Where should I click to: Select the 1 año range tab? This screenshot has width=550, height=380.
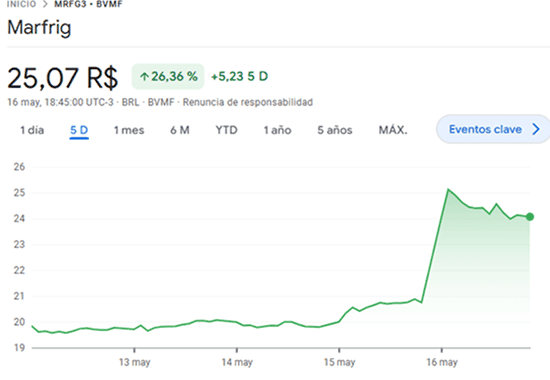pyautogui.click(x=277, y=130)
